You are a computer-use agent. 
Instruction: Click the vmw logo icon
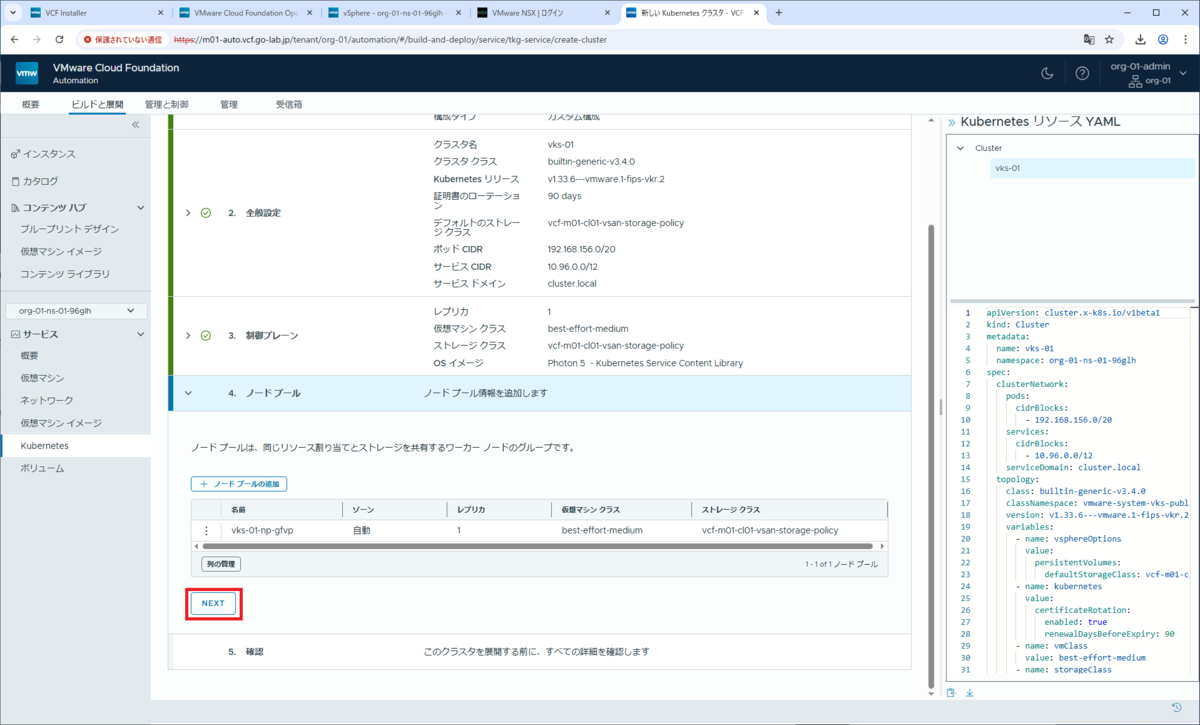click(27, 73)
